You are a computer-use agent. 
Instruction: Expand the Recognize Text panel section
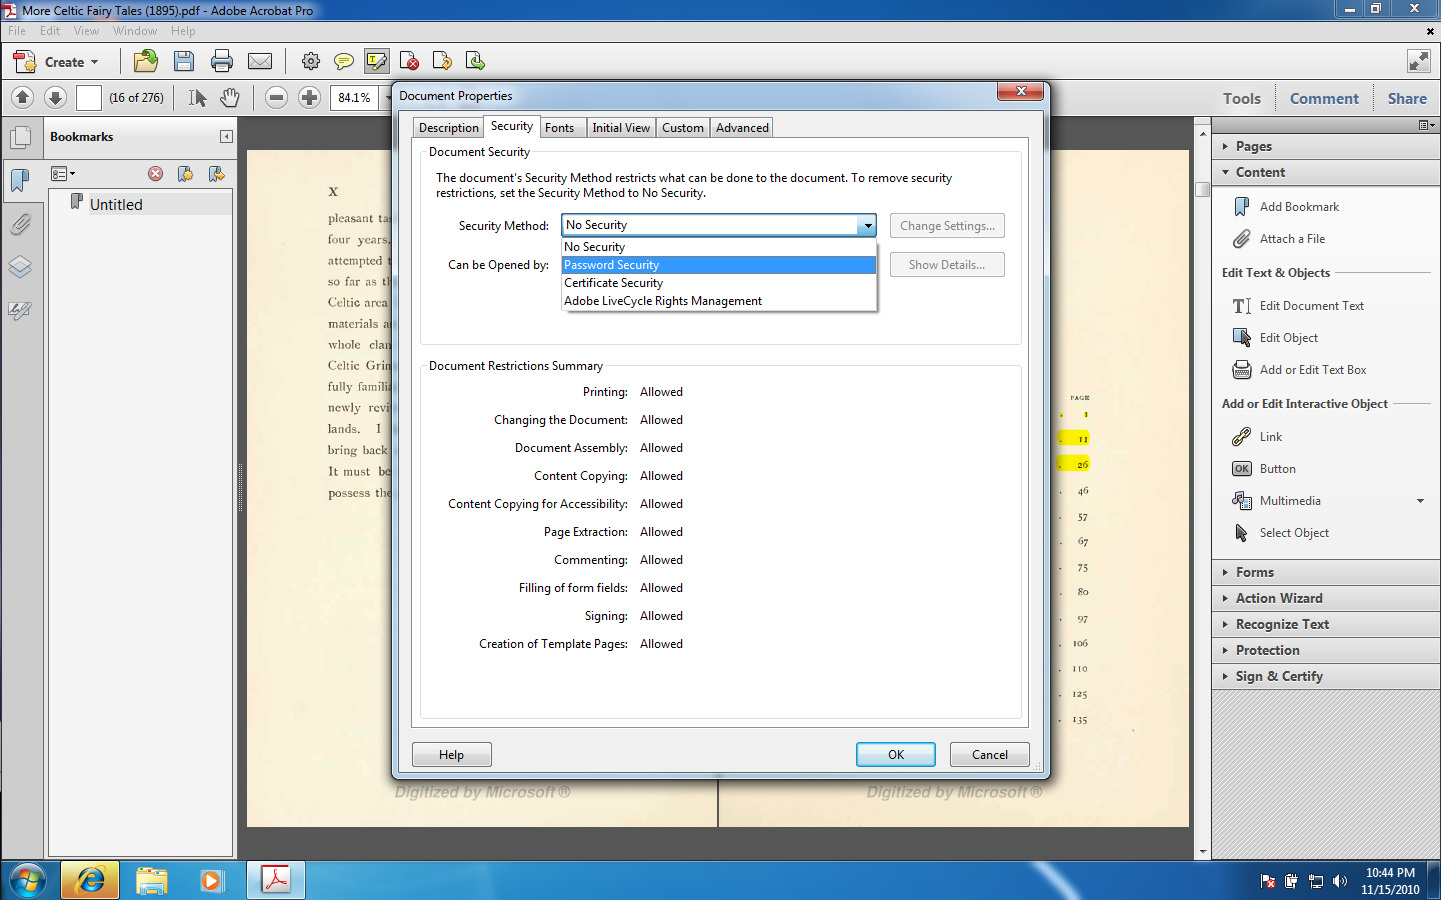[x=1282, y=624]
